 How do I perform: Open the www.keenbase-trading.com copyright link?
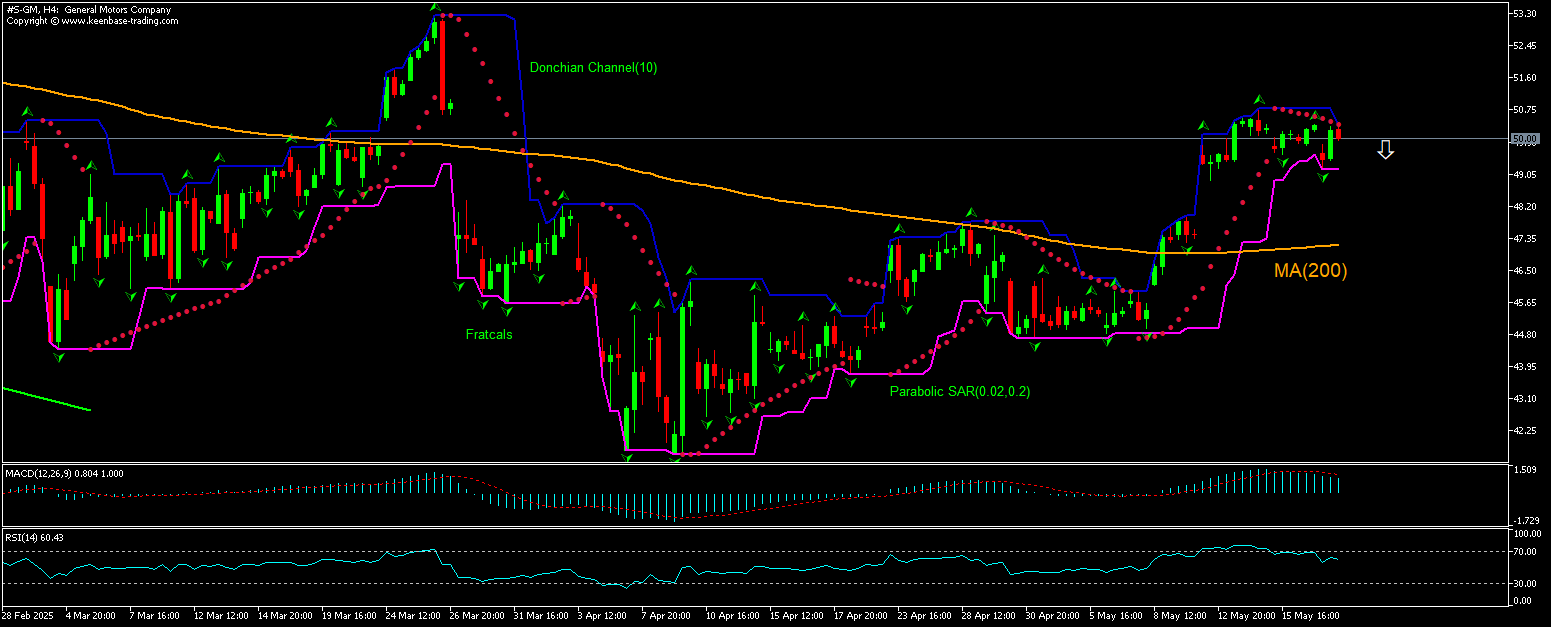tap(90, 19)
